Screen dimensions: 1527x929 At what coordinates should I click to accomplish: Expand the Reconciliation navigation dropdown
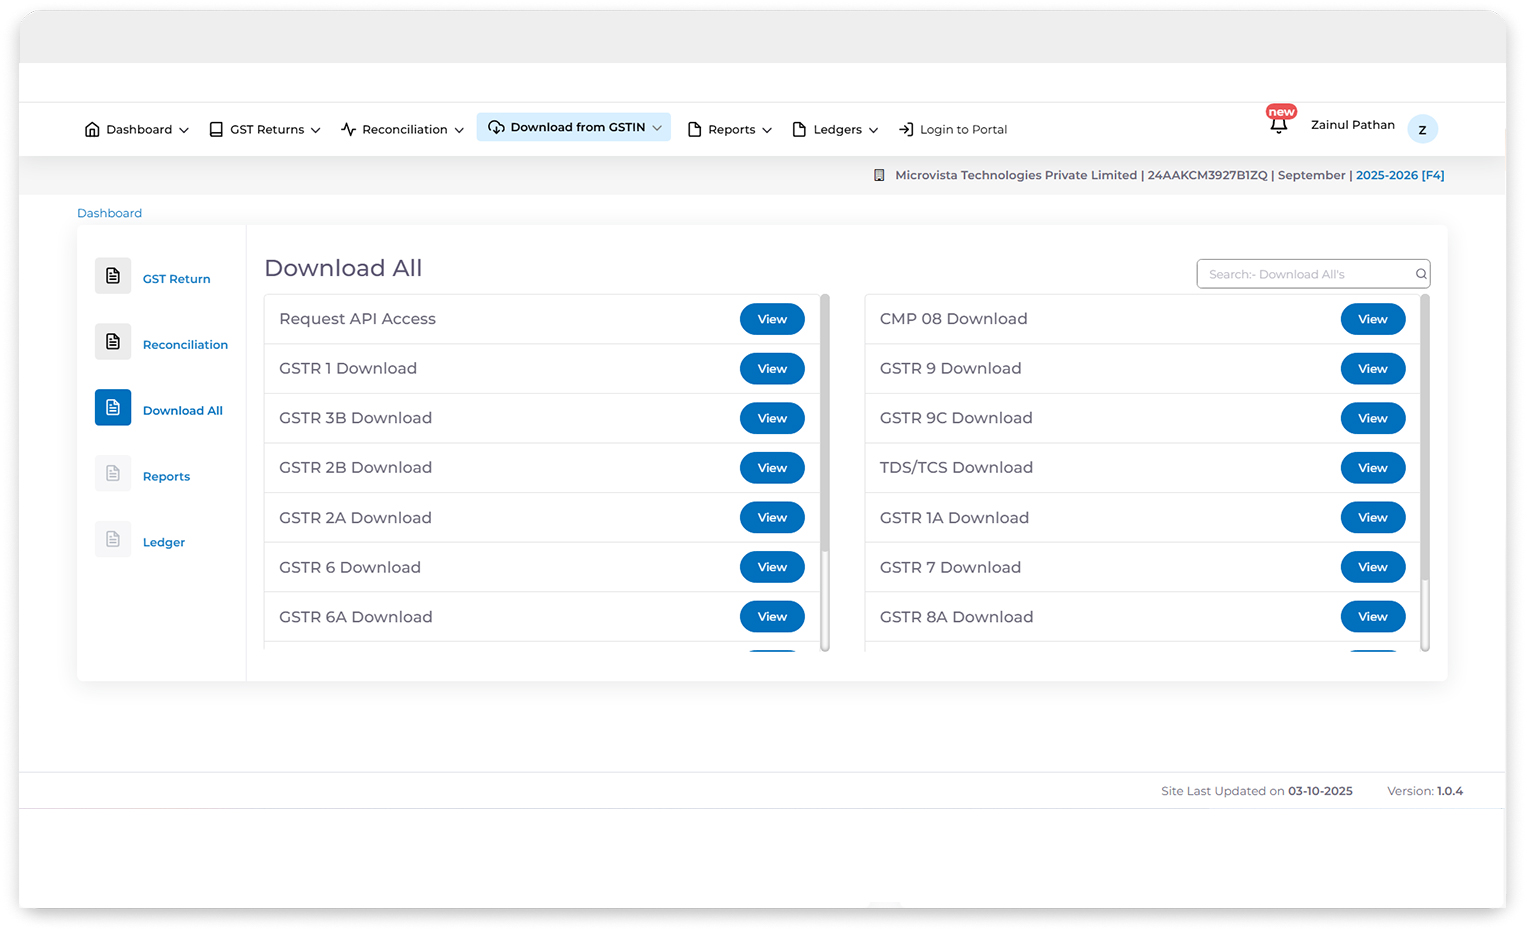[x=461, y=129]
